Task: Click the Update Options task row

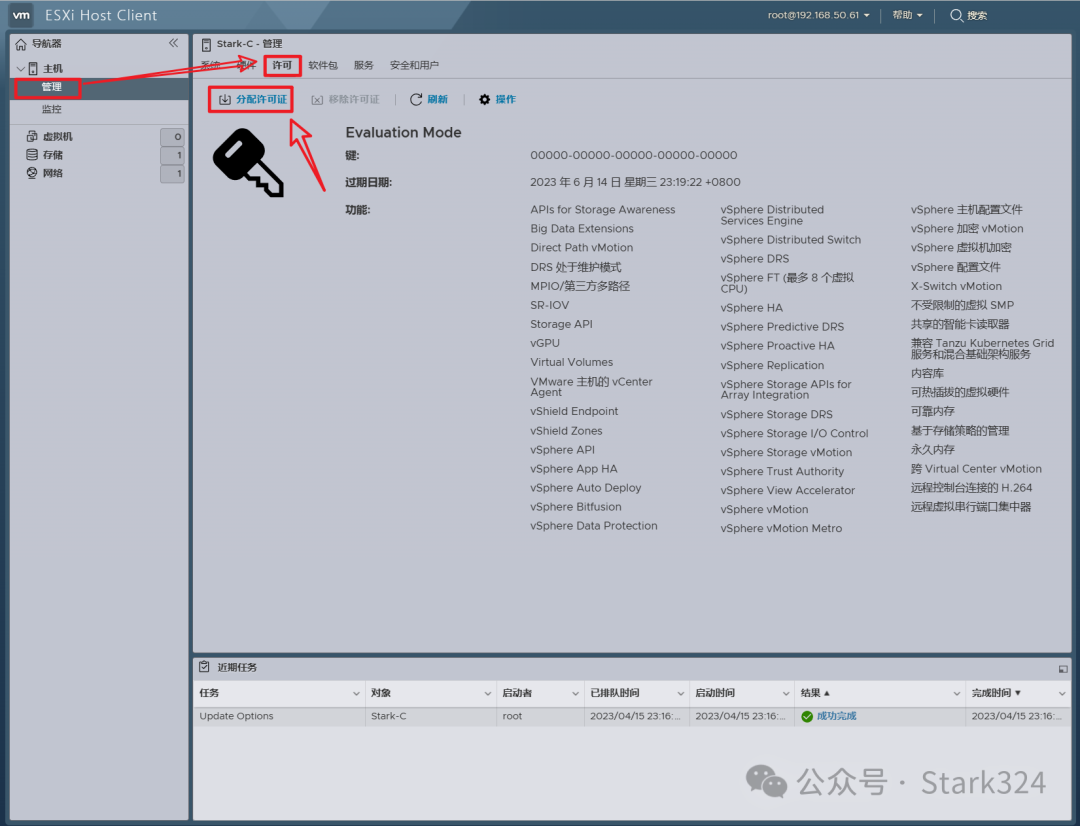Action: point(632,716)
